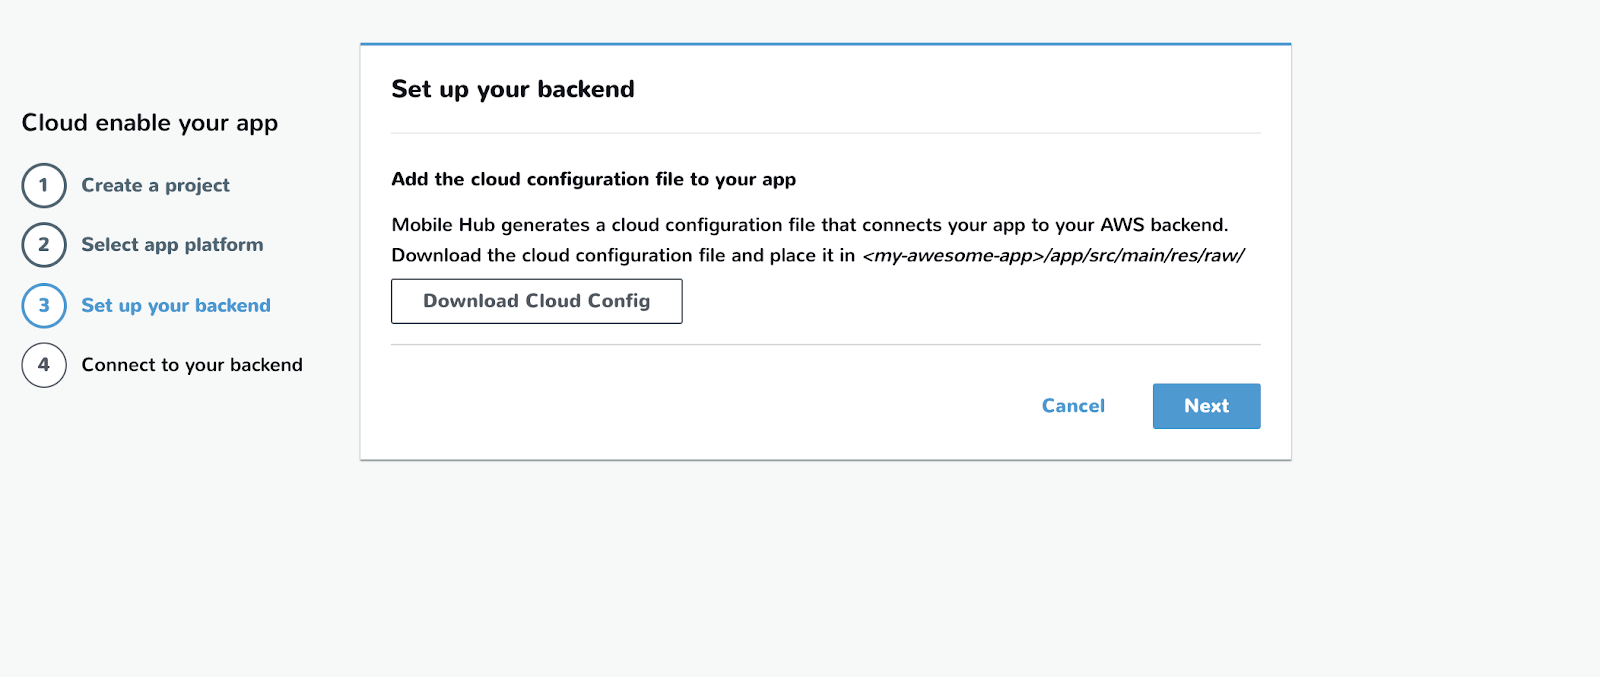Viewport: 1600px width, 677px height.
Task: Click the AWS backend text in the description
Action: click(x=1163, y=225)
